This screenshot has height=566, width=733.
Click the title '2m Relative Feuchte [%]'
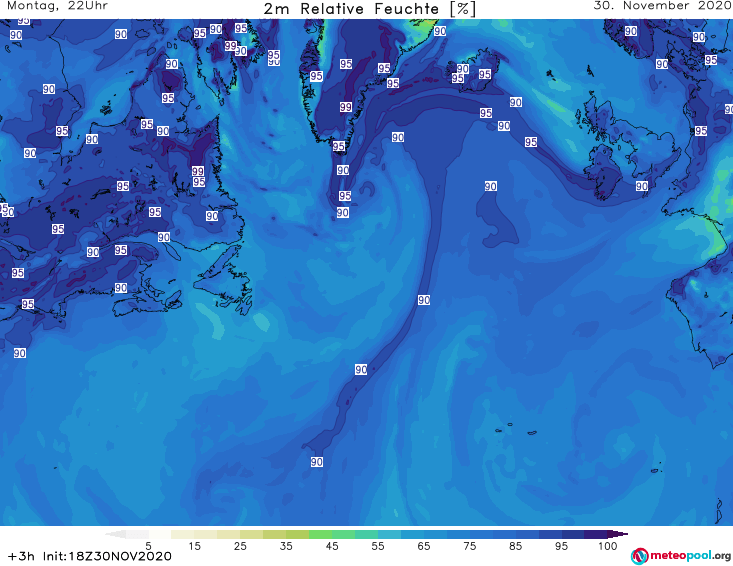370,9
